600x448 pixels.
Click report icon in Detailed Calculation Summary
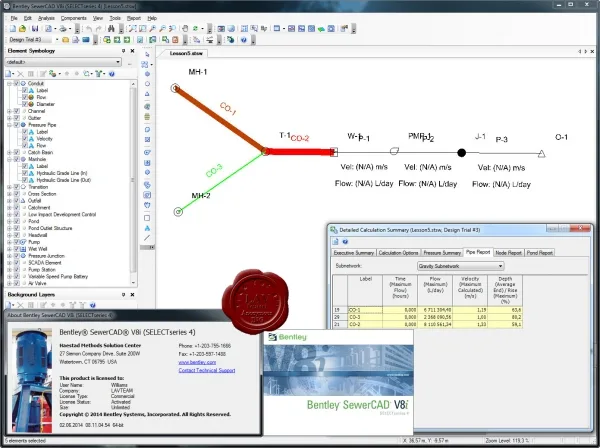pyautogui.click(x=336, y=242)
